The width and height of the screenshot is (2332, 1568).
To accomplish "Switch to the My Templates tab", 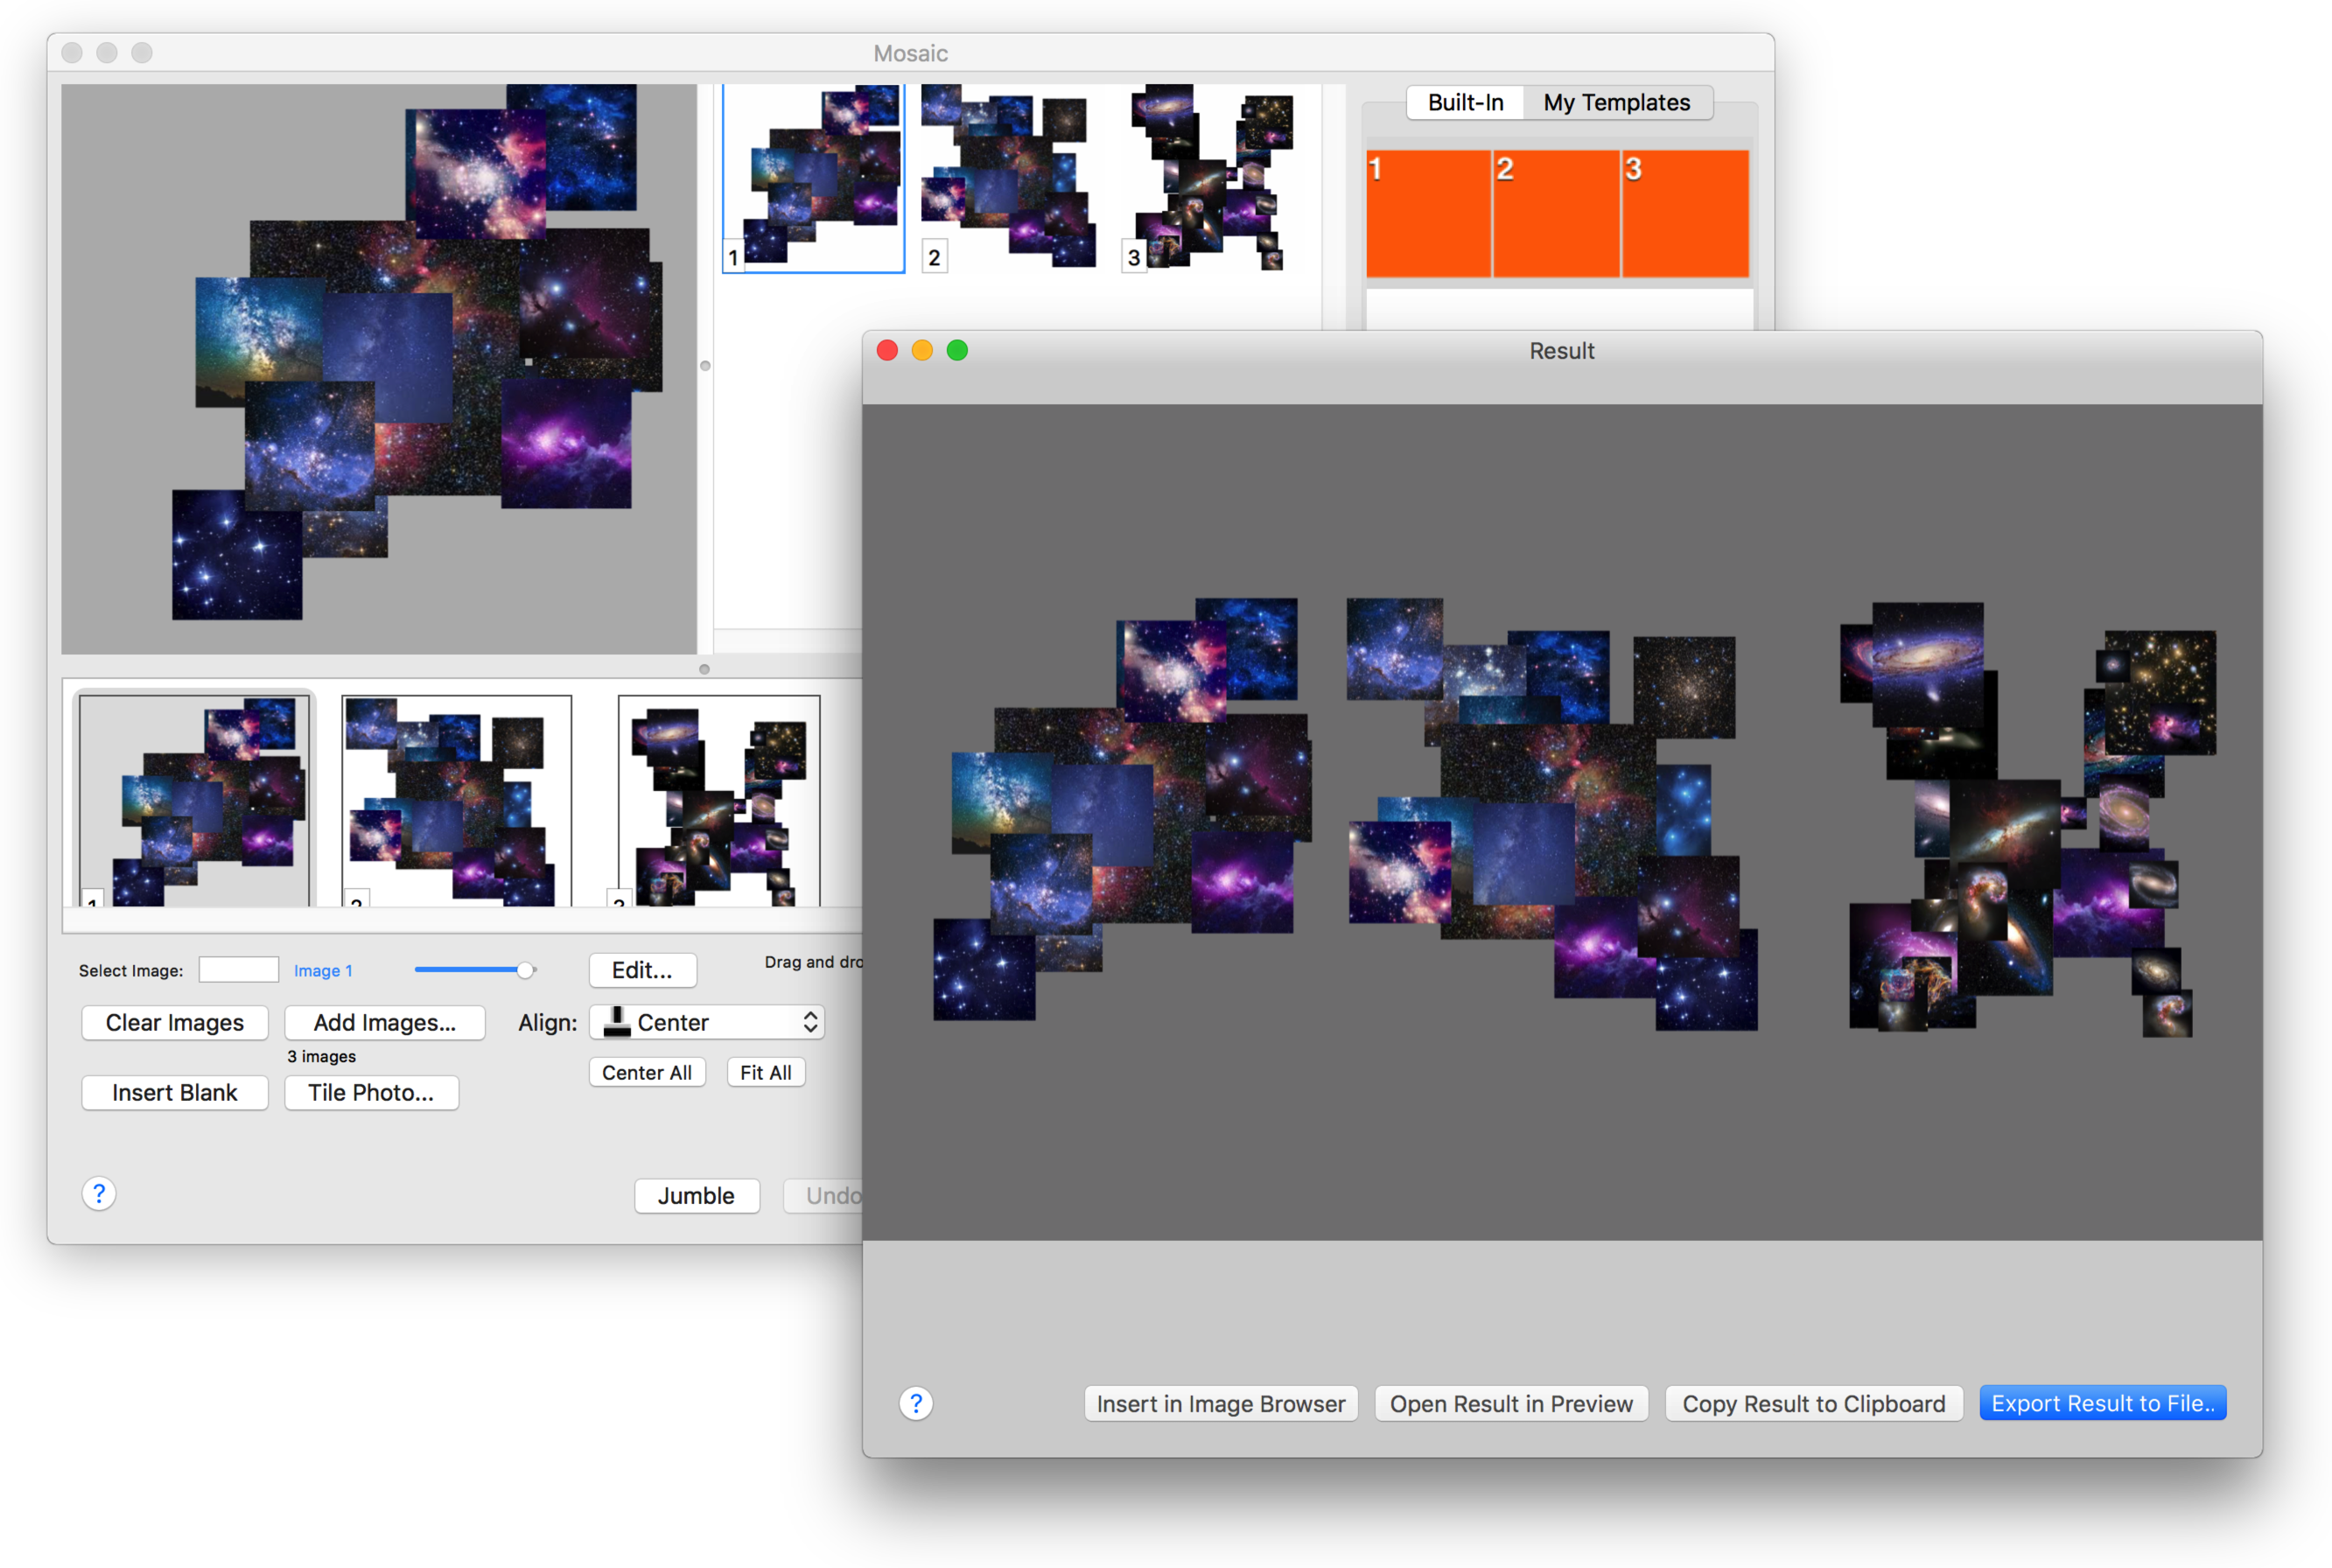I will coord(1616,102).
